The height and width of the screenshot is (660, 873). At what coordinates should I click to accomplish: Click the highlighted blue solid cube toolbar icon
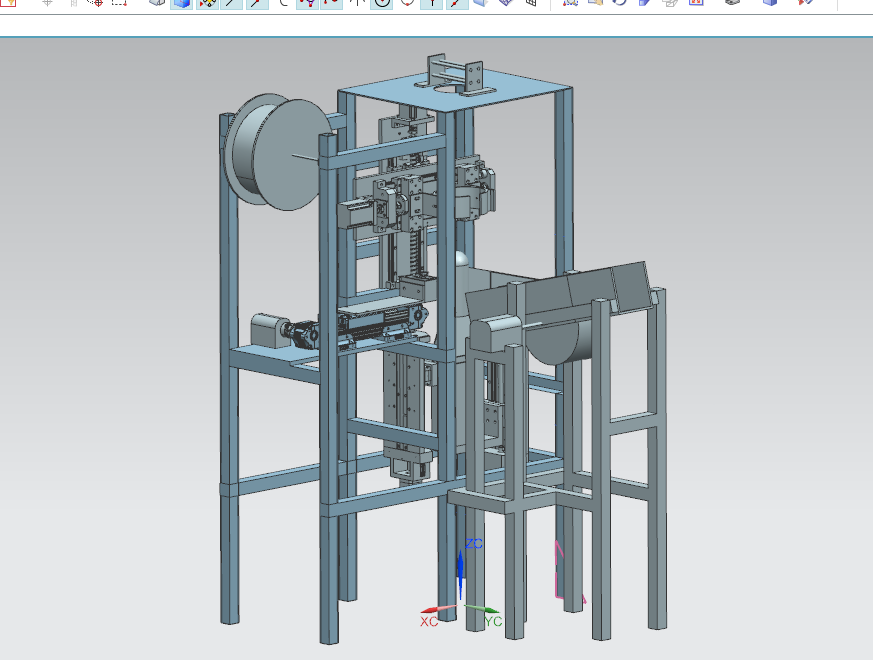[x=182, y=3]
